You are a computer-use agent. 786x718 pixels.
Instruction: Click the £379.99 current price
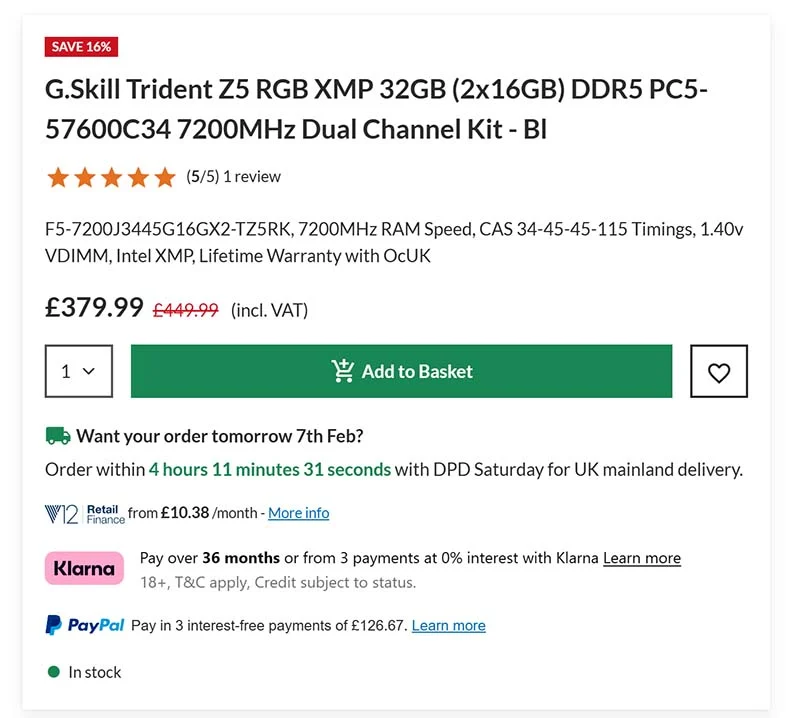94,307
